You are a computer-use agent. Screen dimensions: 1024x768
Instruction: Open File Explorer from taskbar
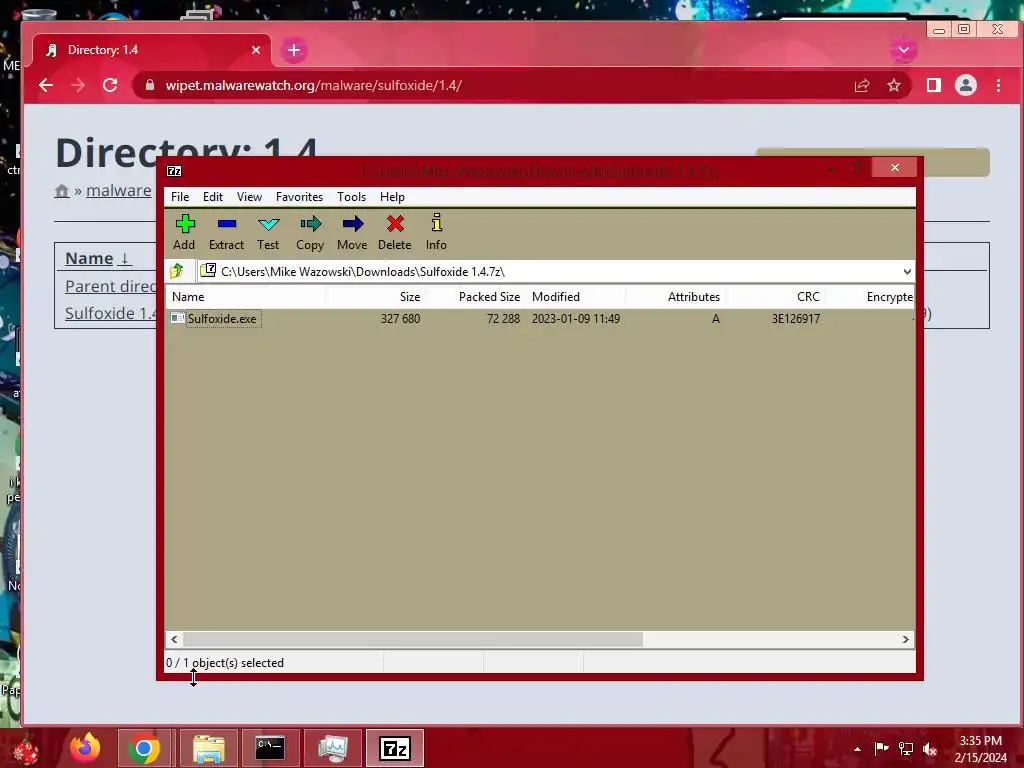(208, 748)
